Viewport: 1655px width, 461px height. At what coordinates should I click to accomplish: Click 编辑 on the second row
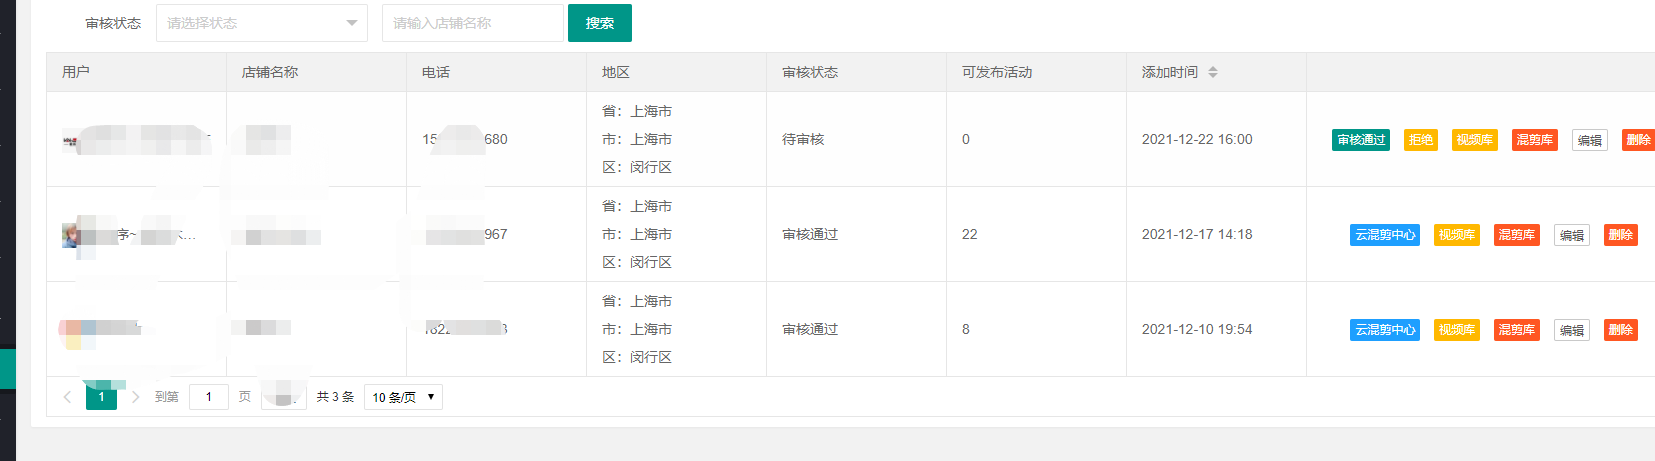coord(1571,235)
